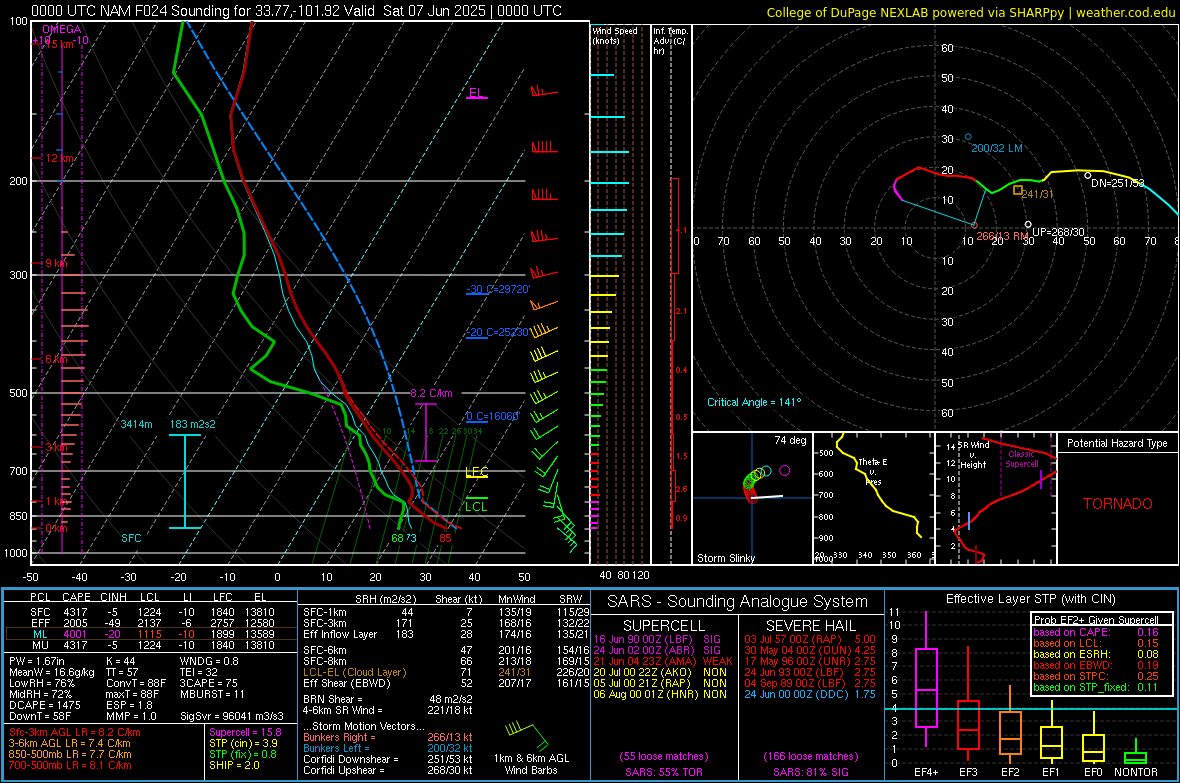Click the 'based on STP_fixed:' probability row
This screenshot has width=1180, height=783.
pos(1096,687)
